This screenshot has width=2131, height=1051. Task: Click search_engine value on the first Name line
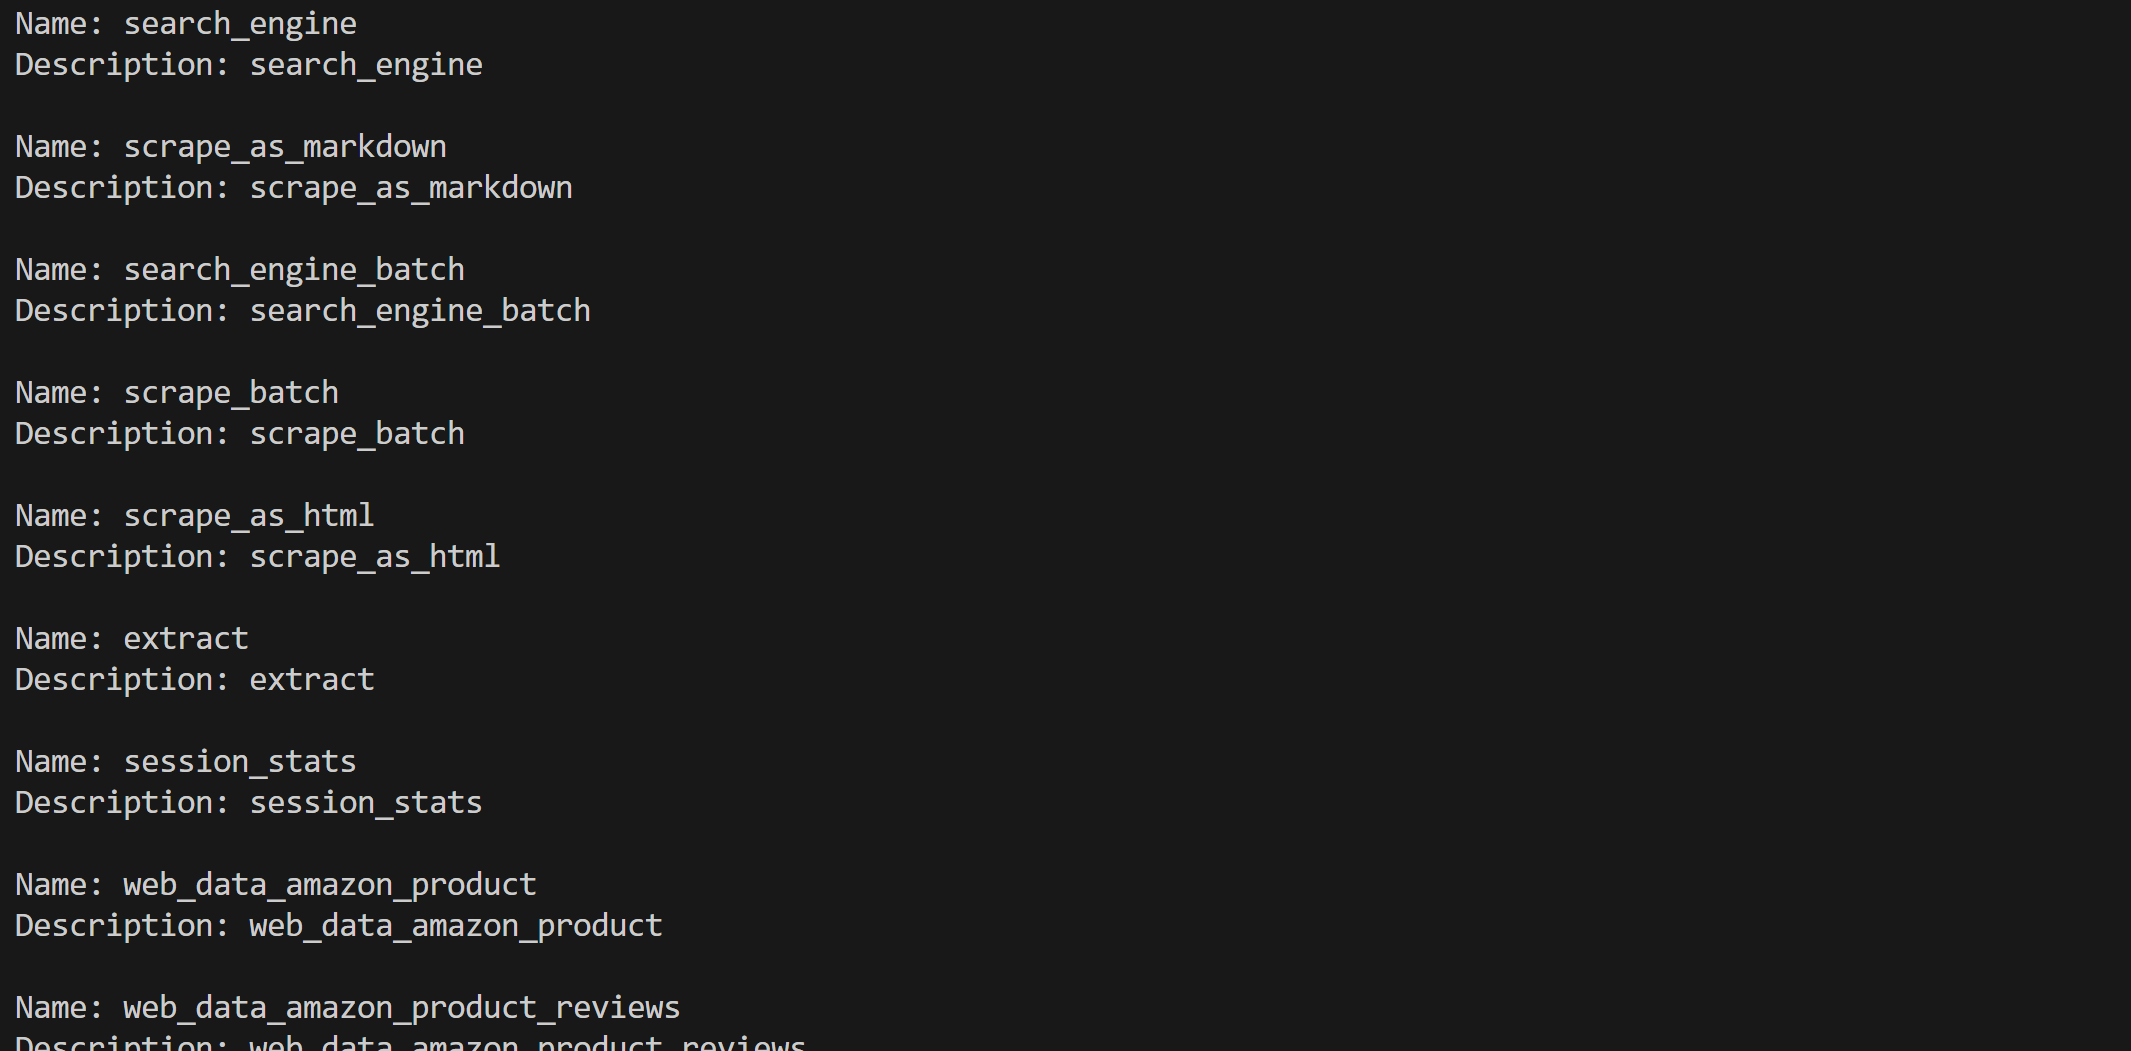(x=240, y=24)
